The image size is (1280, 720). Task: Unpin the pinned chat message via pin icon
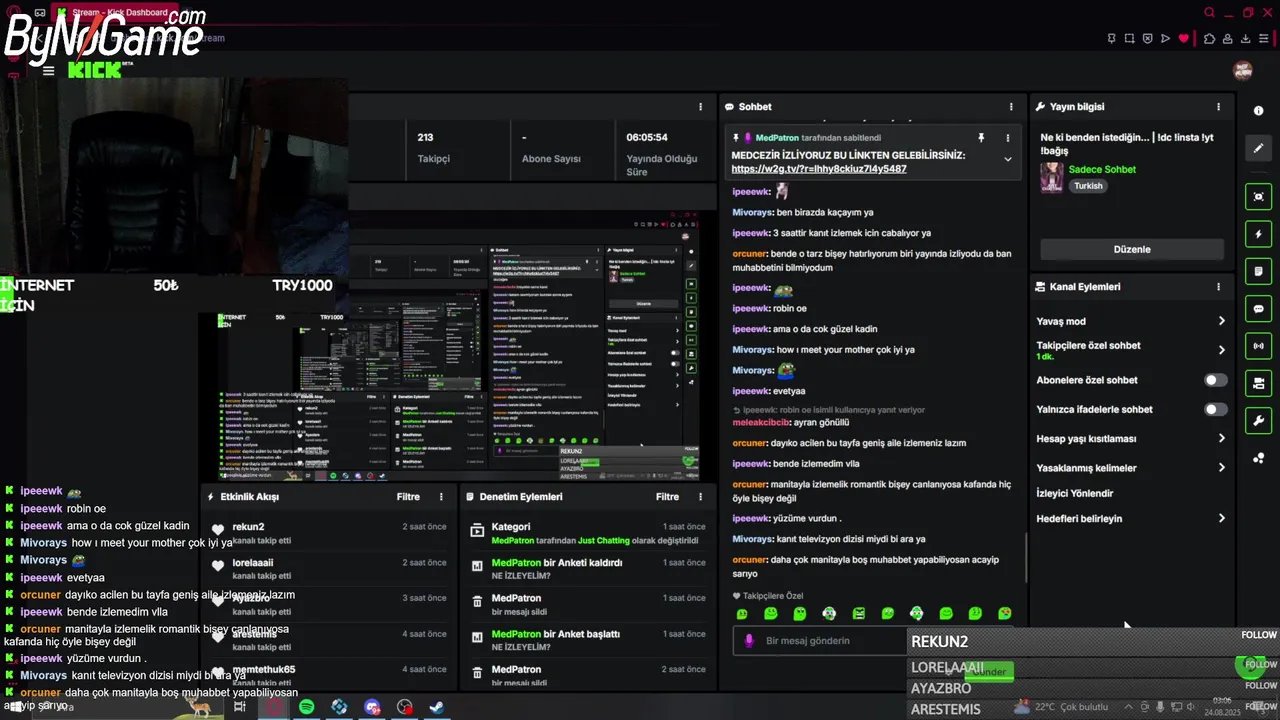[x=981, y=138]
